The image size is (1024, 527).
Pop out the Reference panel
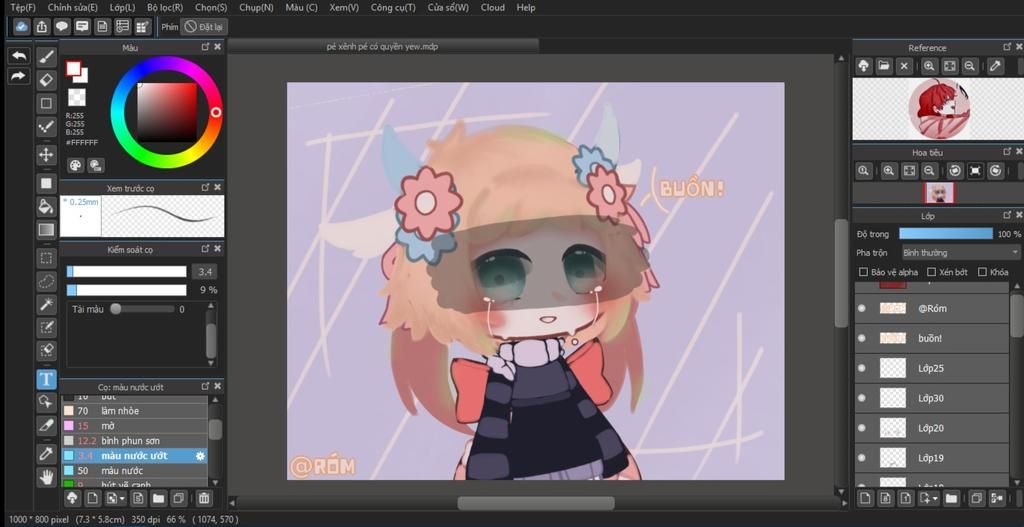click(1007, 47)
